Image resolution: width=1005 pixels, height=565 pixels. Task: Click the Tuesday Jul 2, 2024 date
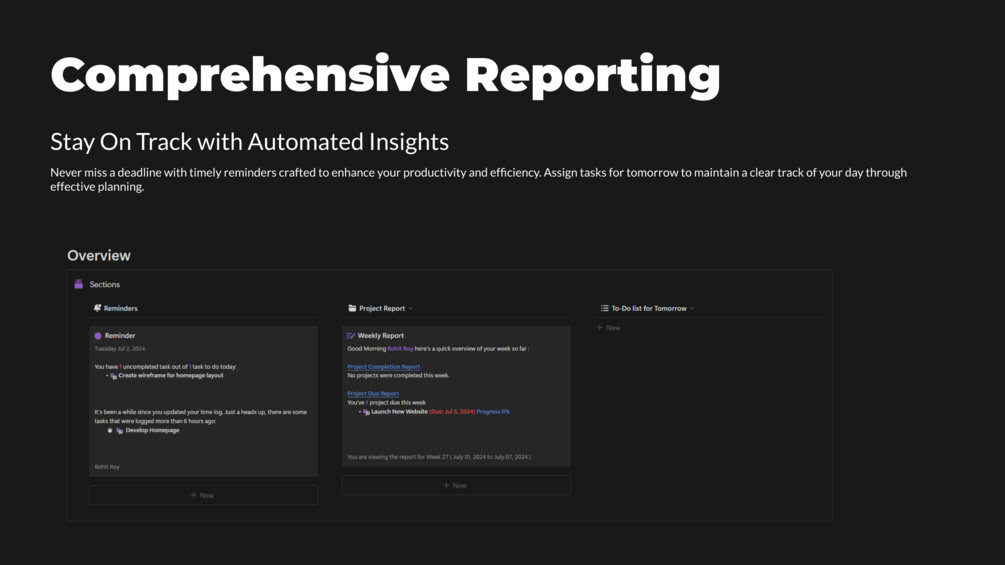click(120, 349)
